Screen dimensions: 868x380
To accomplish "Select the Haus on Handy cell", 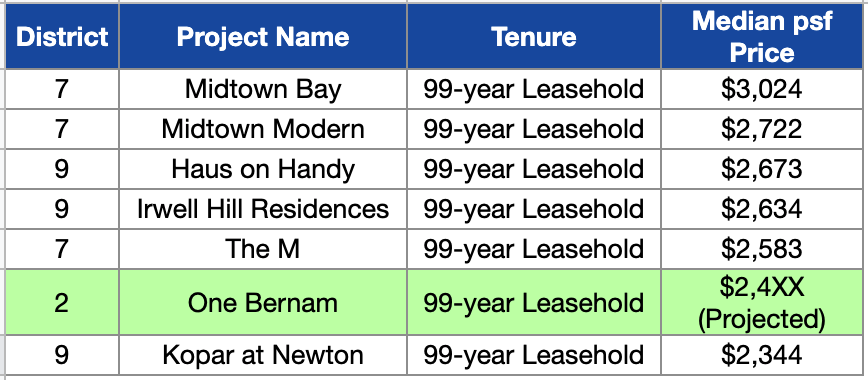I will pyautogui.click(x=263, y=169).
